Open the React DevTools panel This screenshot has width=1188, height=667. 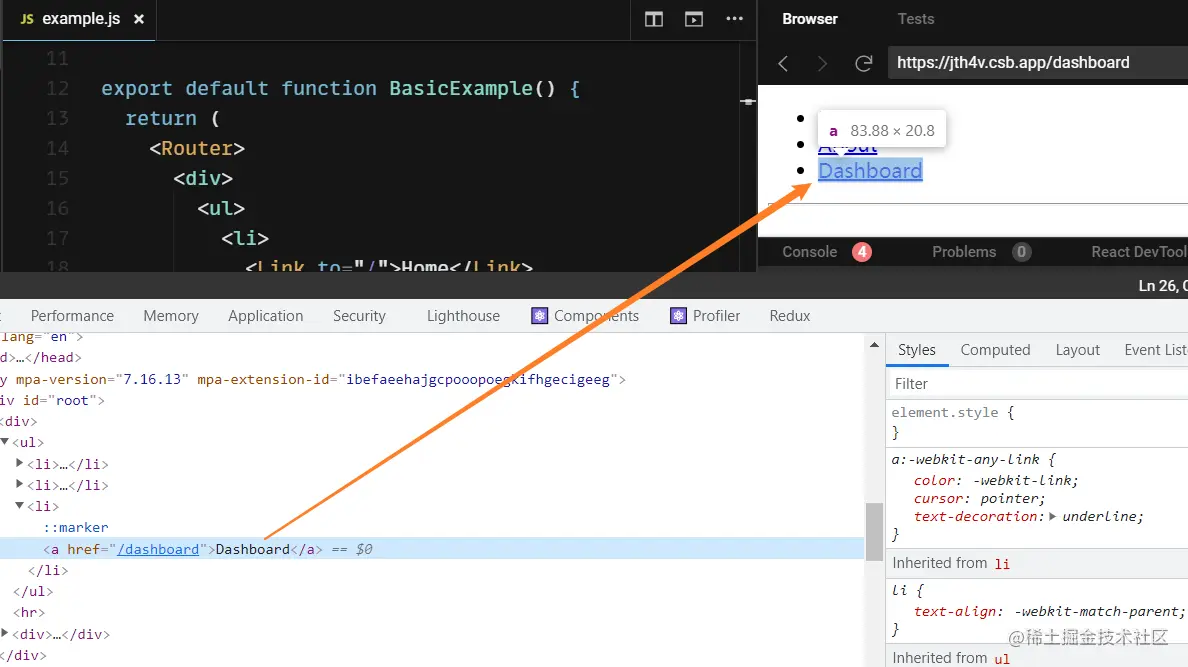tap(1139, 252)
